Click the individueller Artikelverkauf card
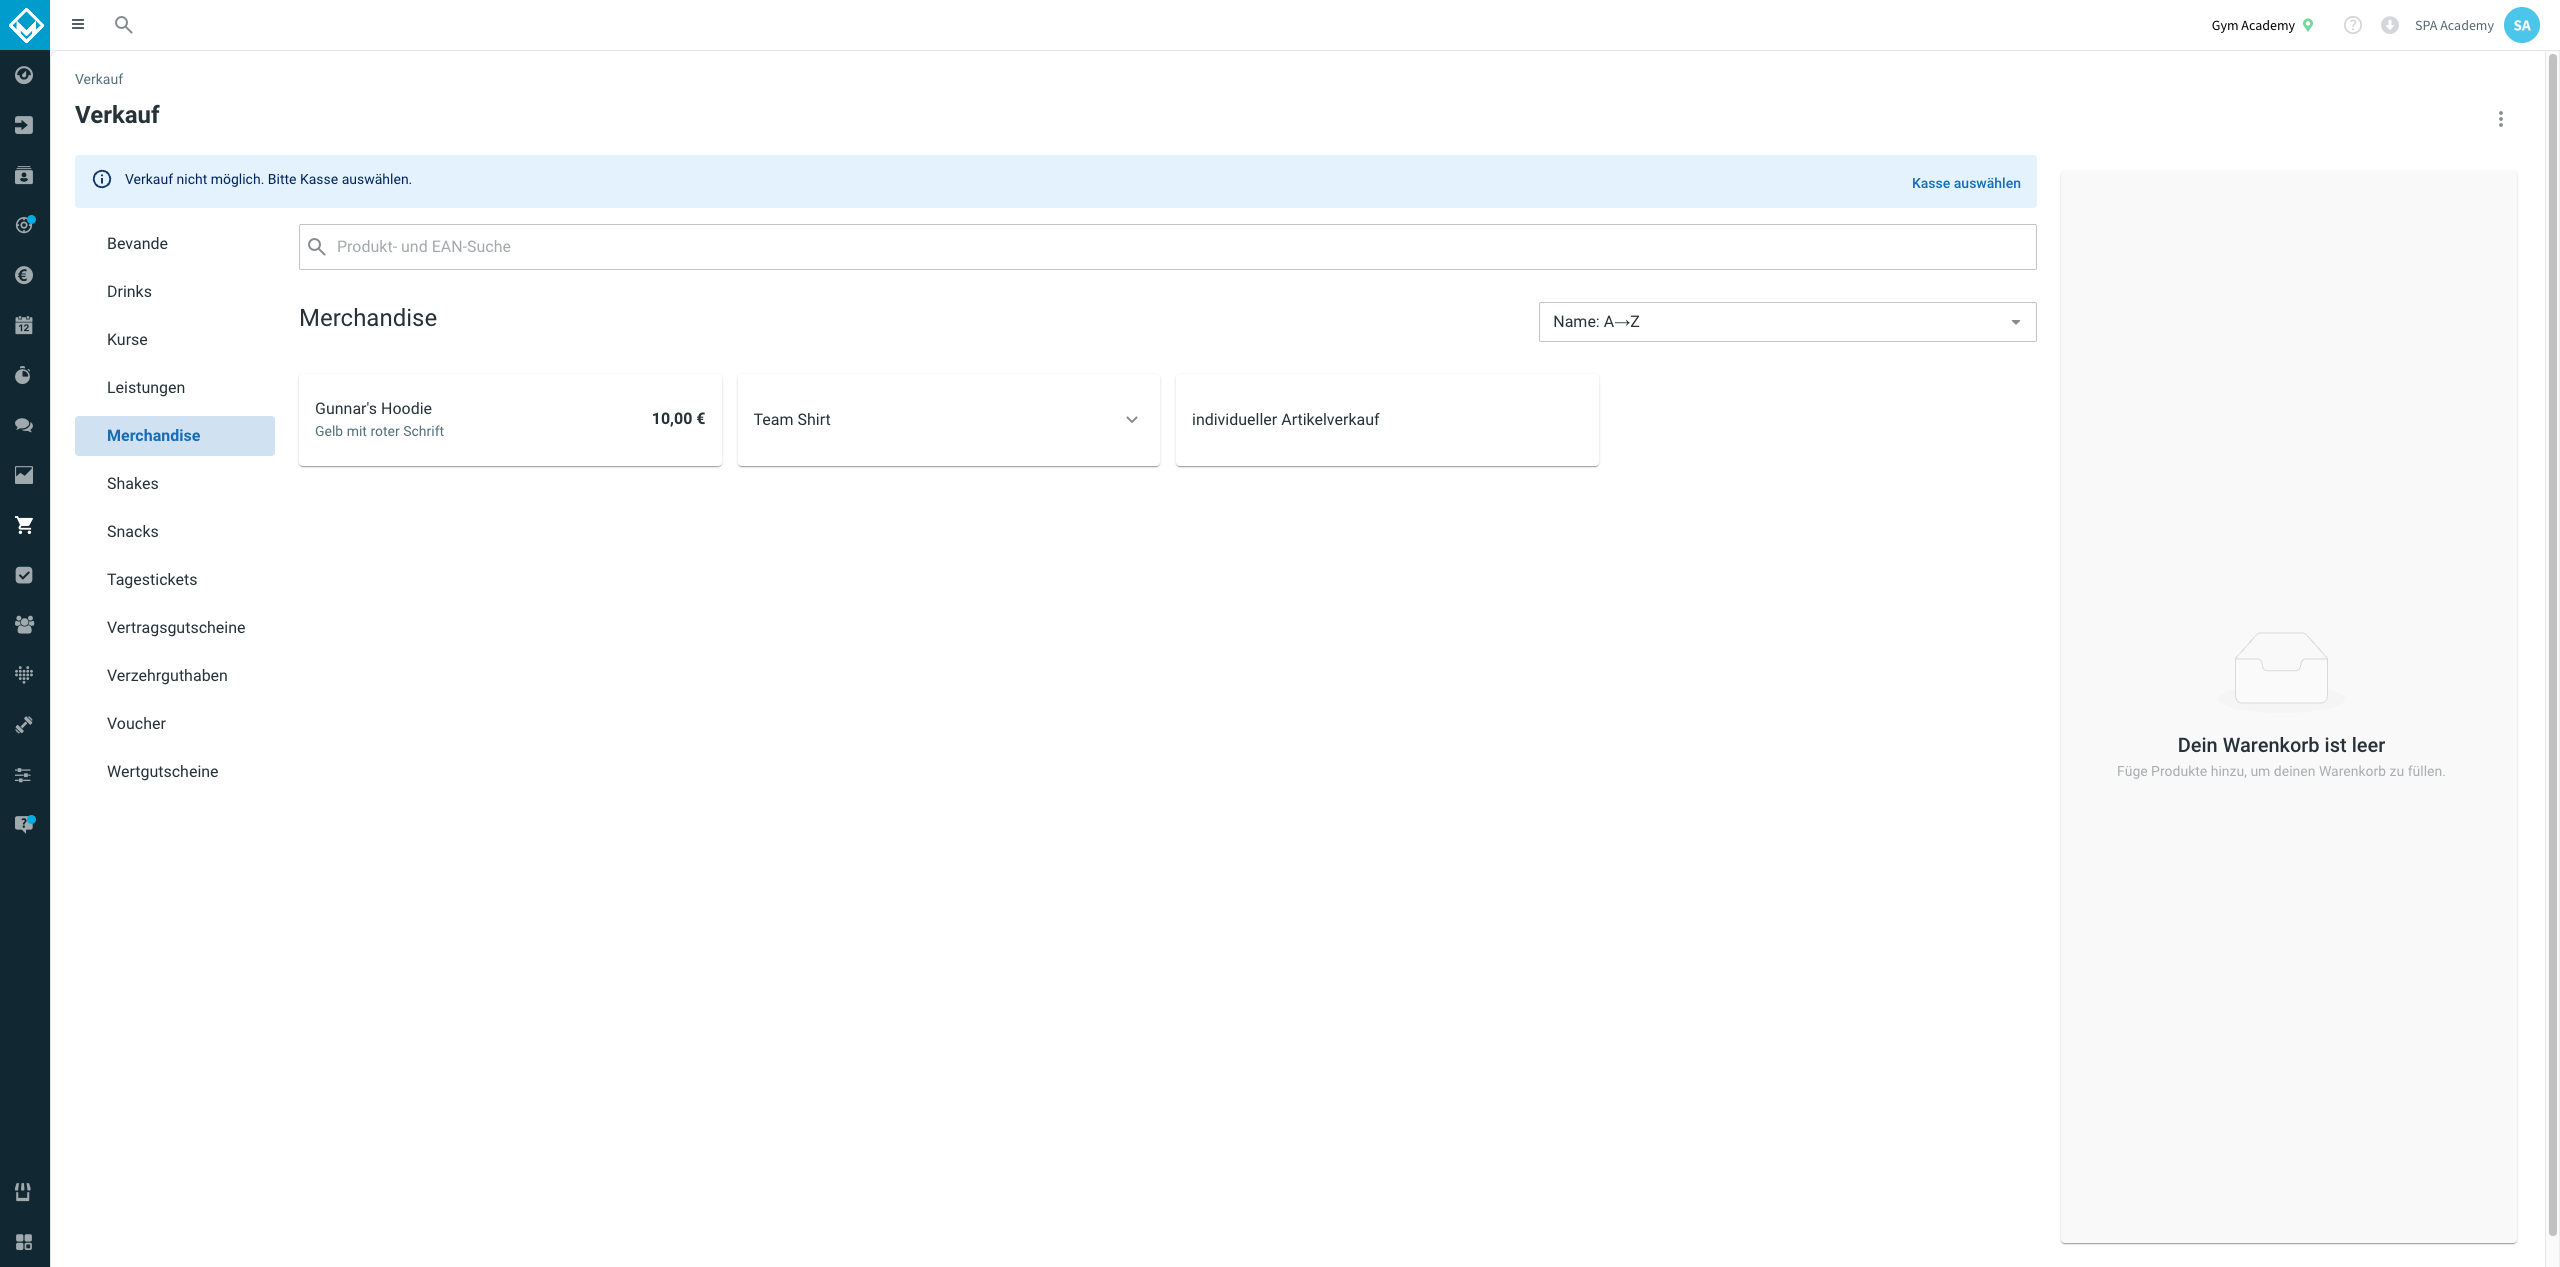Viewport: 2560px width, 1267px height. click(x=1387, y=420)
